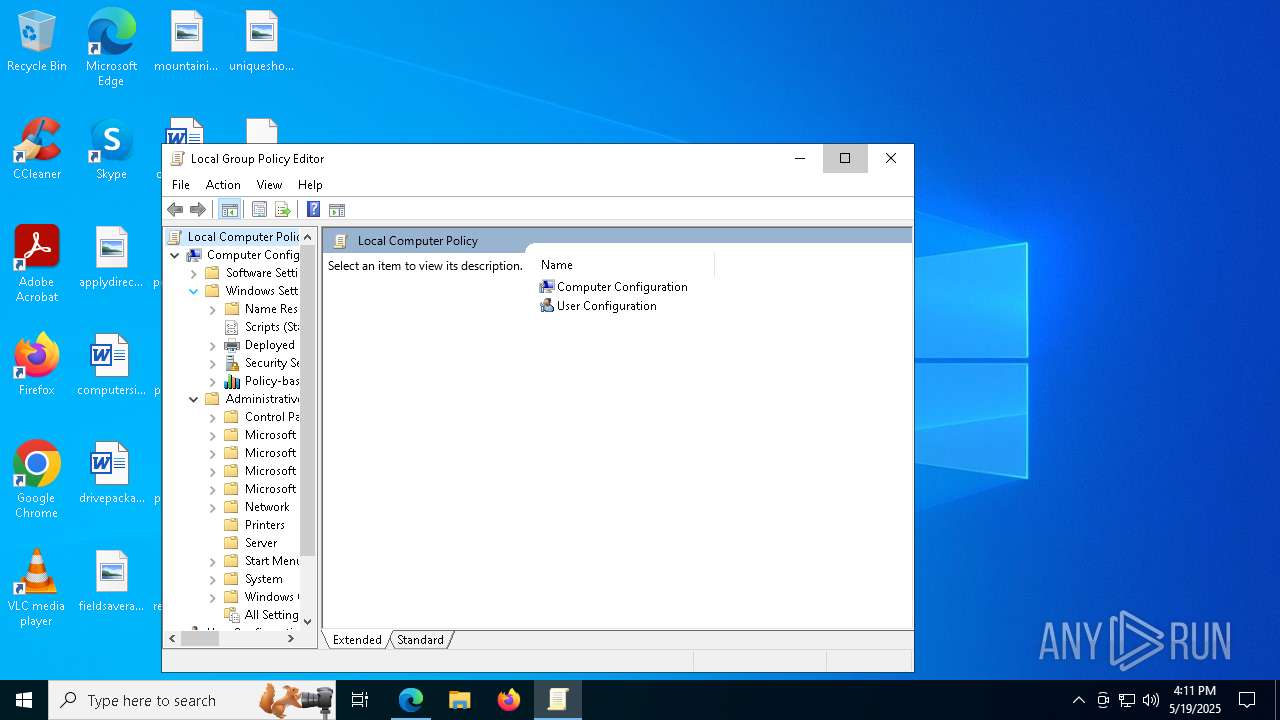Screen dimensions: 1280x720
Task: Select the Scripts (Startup) tree icon
Action: coord(232,327)
